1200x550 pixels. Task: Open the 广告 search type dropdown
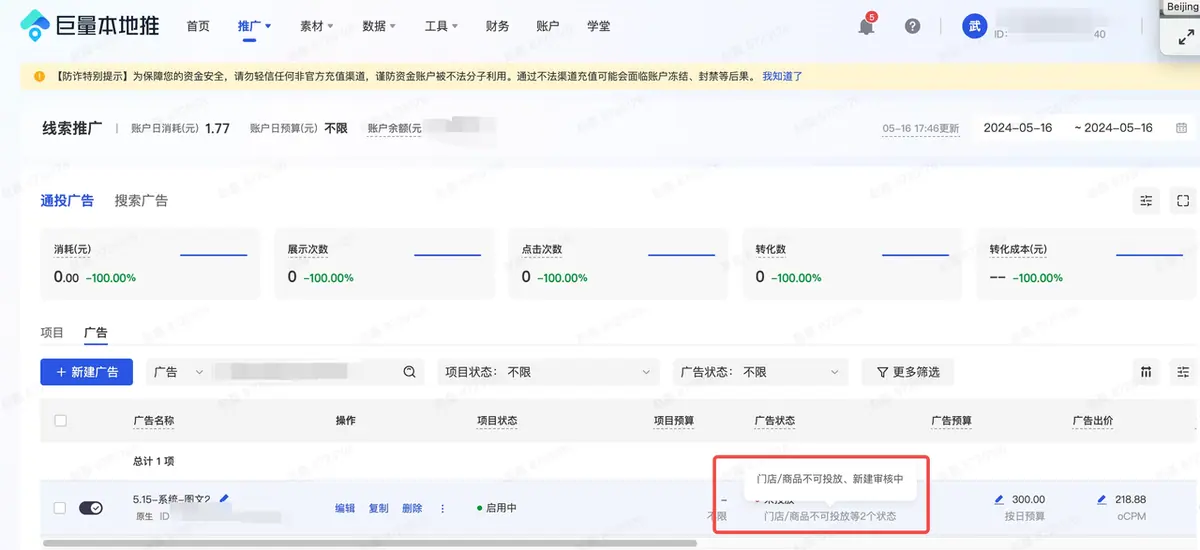click(x=178, y=372)
